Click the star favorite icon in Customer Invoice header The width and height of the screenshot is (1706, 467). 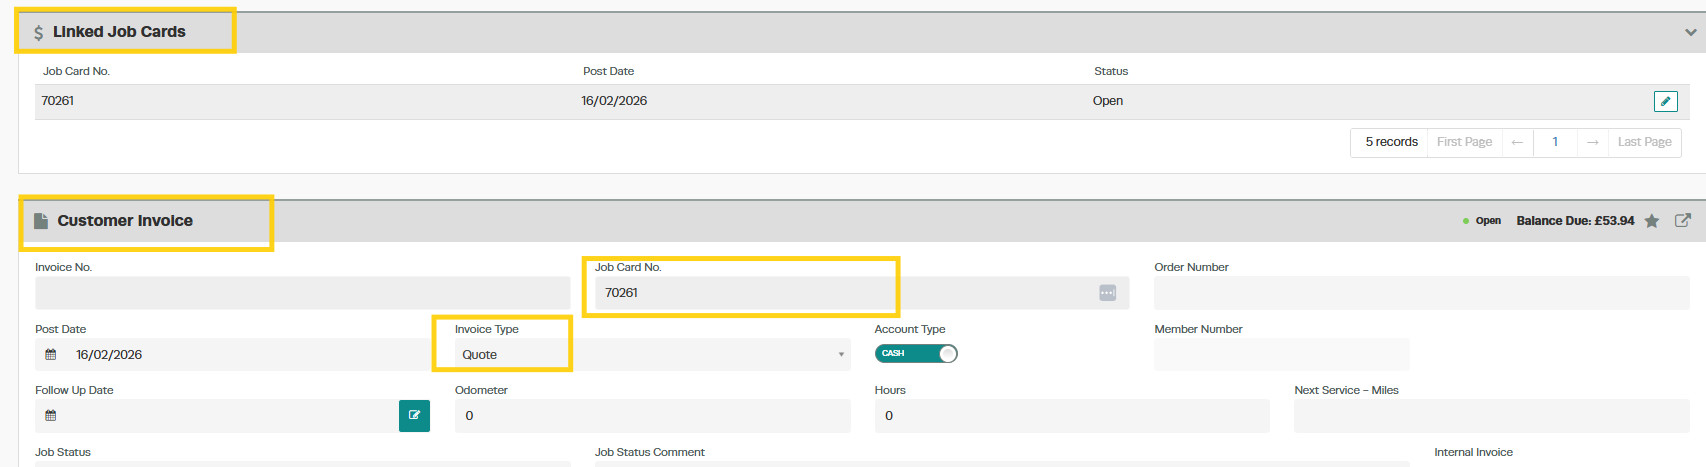1652,221
